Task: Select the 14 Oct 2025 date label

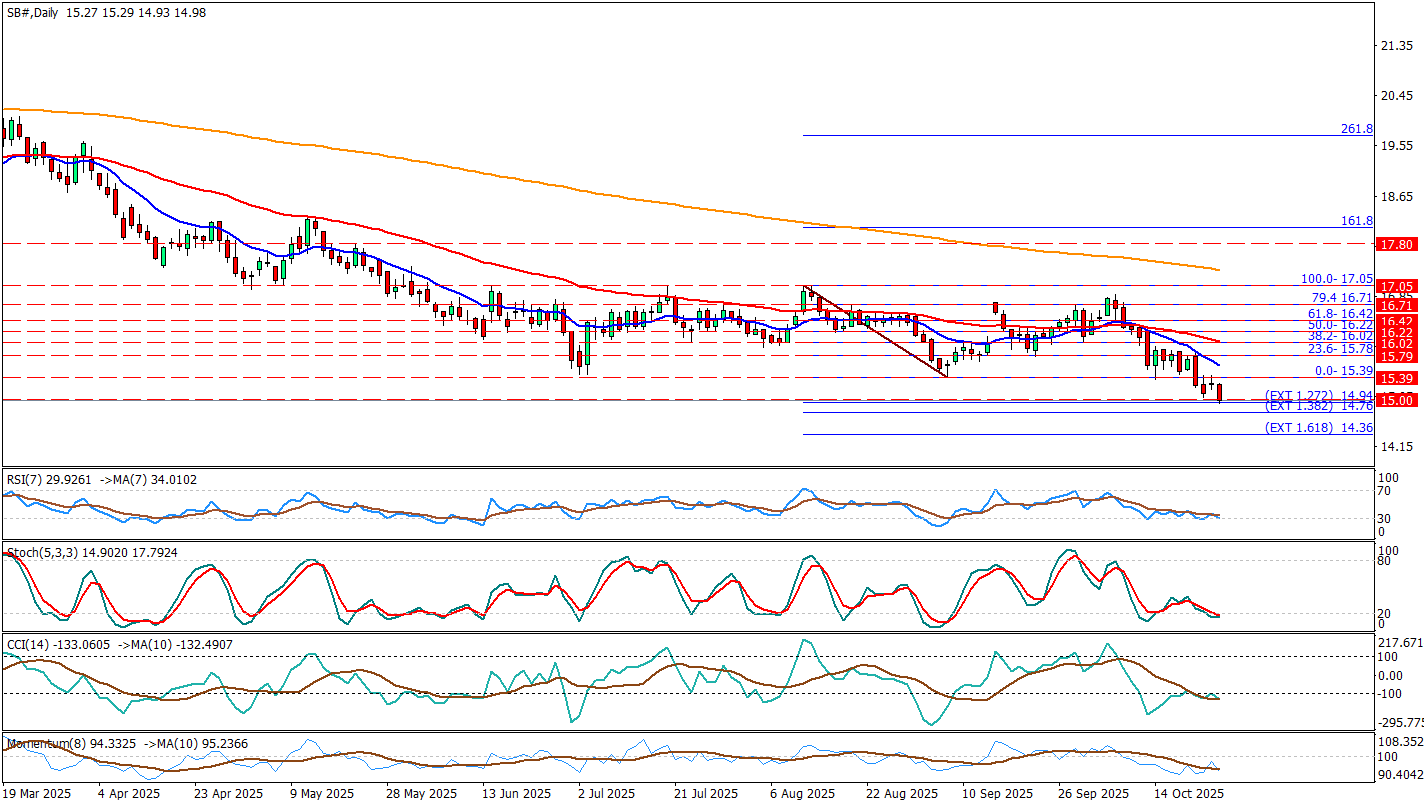Action: coord(1186,793)
